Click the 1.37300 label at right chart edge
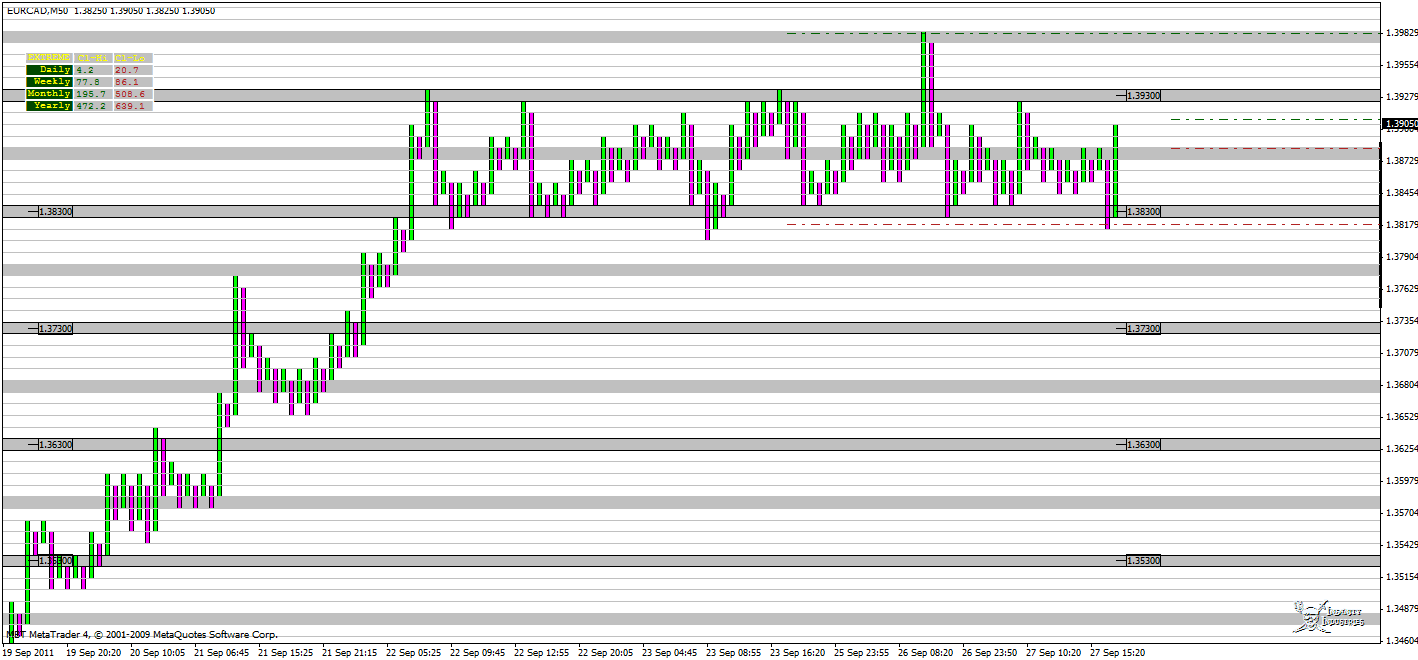This screenshot has height=660, width=1418. point(1143,329)
